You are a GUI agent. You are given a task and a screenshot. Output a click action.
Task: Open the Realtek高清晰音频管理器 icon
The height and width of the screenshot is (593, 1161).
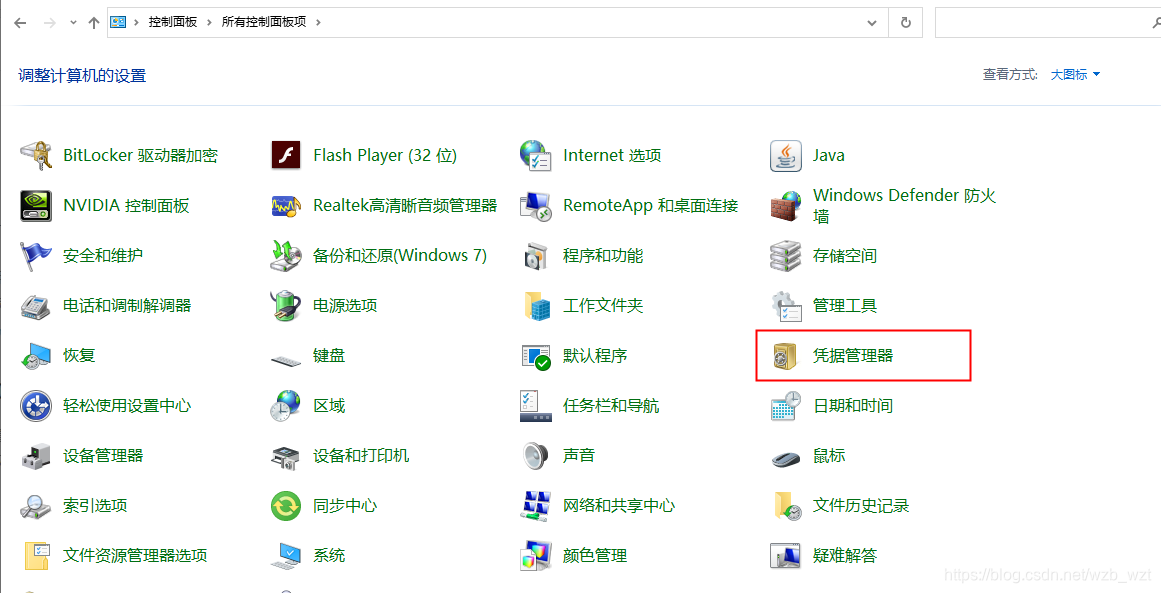[x=286, y=206]
